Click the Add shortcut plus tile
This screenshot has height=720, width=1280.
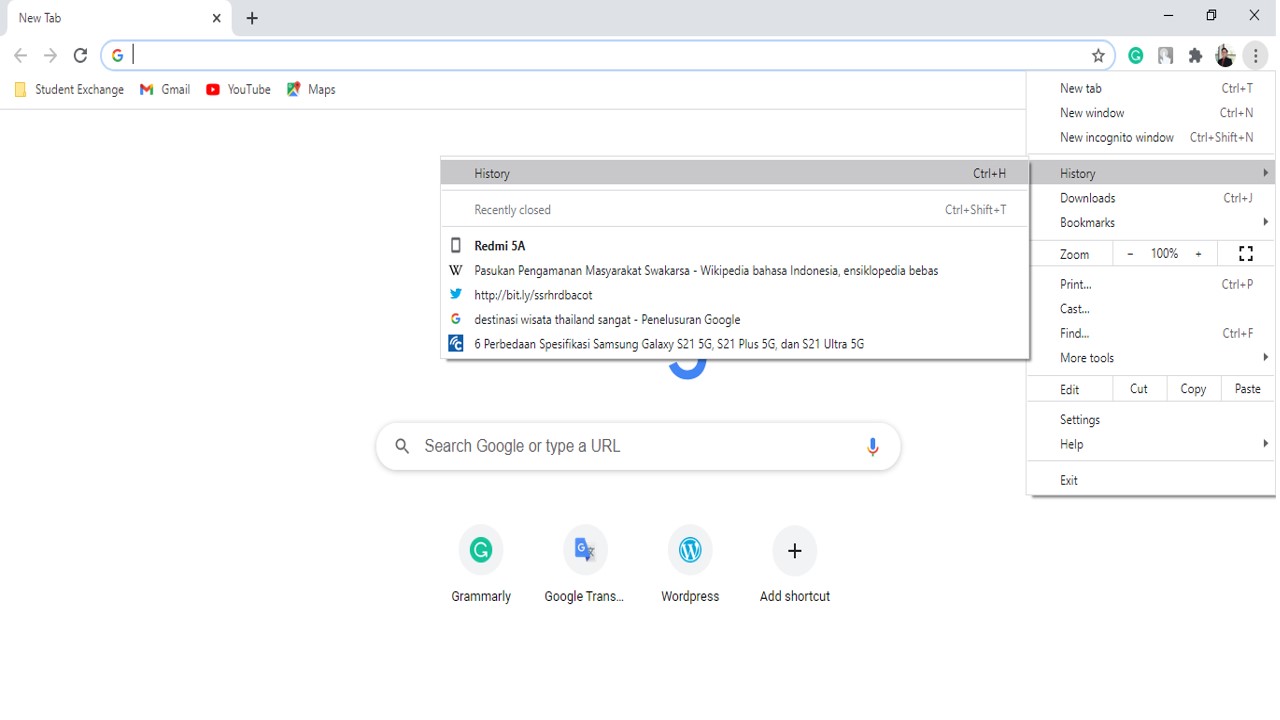pyautogui.click(x=795, y=565)
